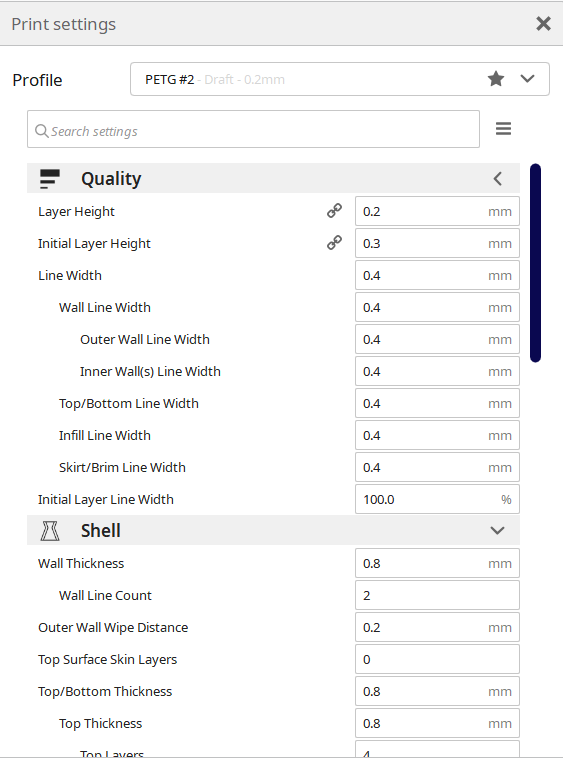
Task: Collapse the Quality section with its chevron
Action: click(497, 179)
